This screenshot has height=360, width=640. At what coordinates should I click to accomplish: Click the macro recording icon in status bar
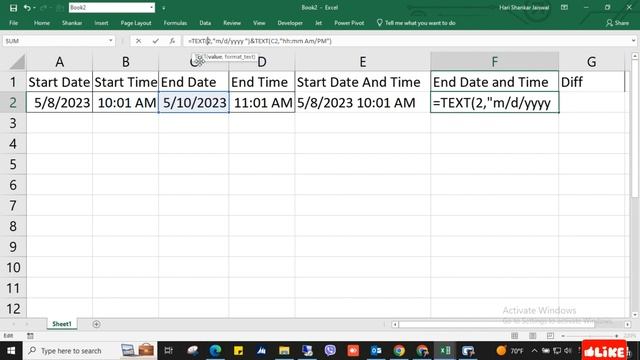(x=30, y=336)
